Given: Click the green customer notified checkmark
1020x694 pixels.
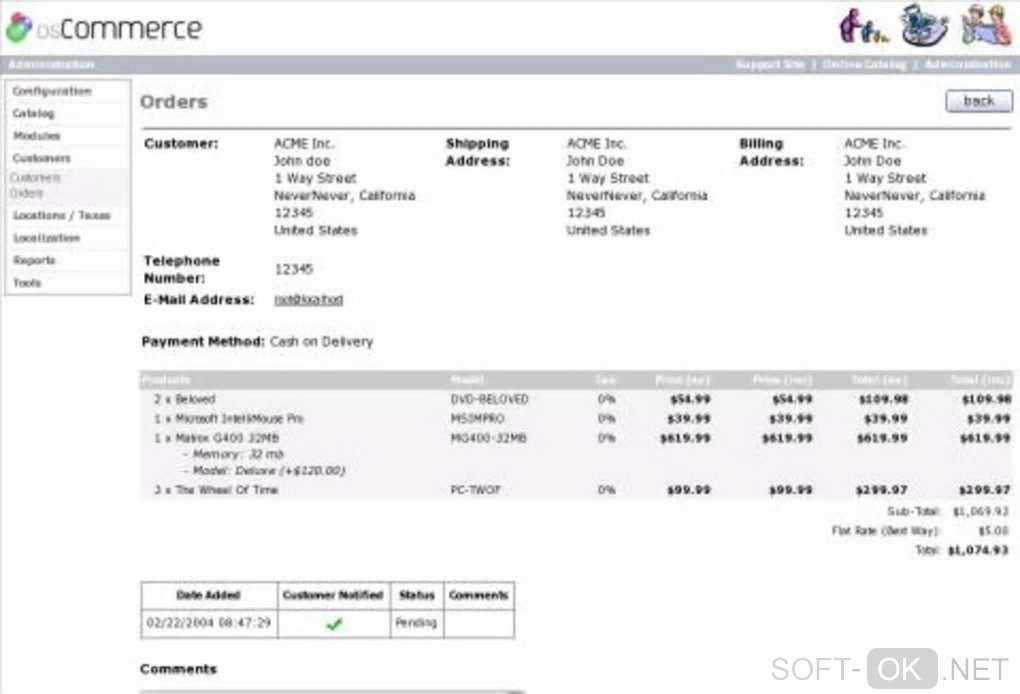Looking at the screenshot, I should point(334,624).
